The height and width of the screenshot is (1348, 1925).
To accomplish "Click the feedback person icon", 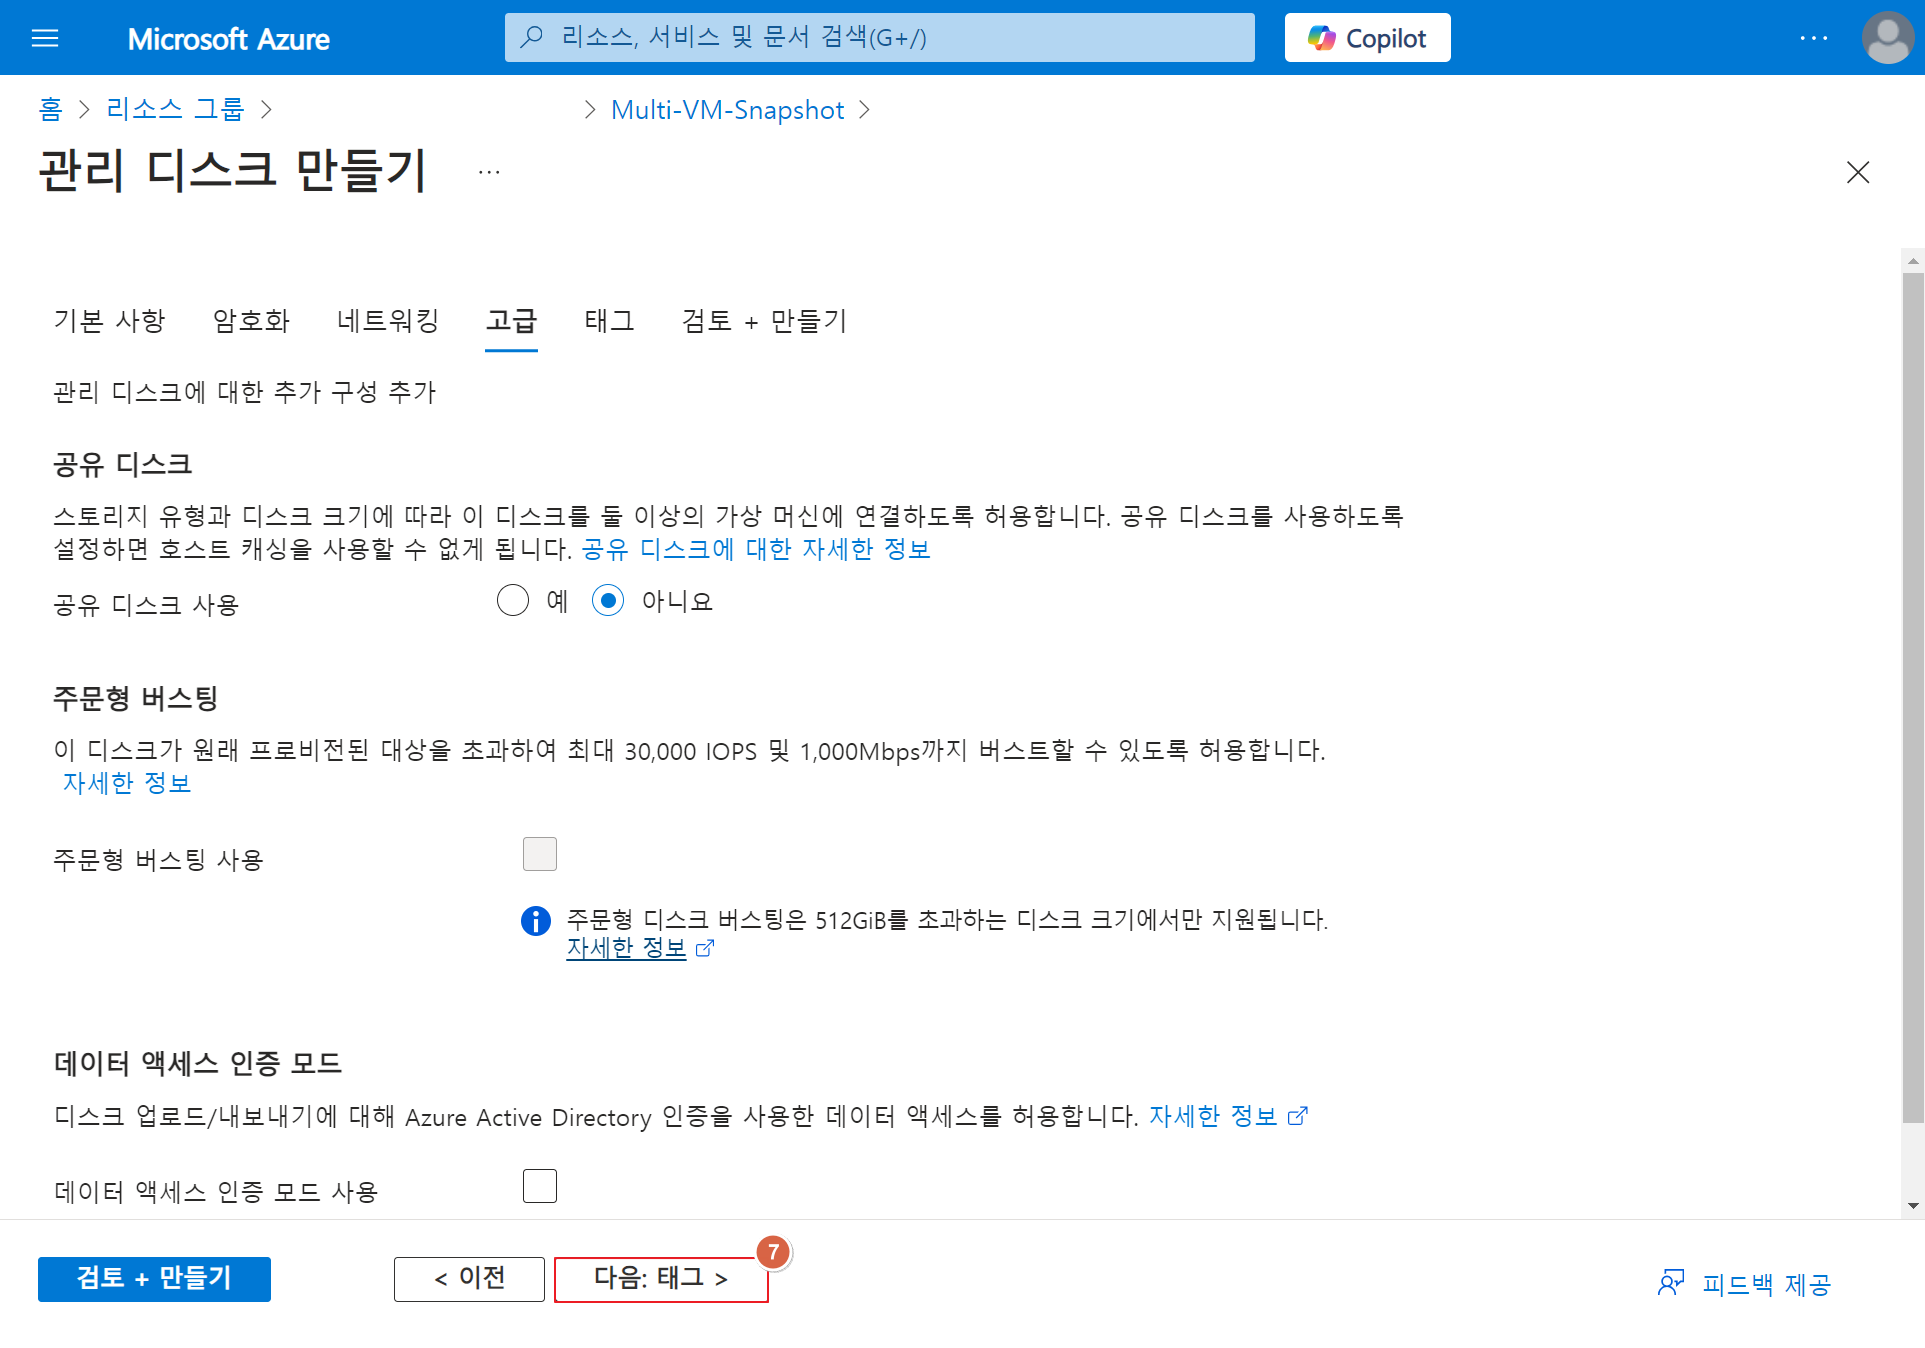I will [1670, 1283].
